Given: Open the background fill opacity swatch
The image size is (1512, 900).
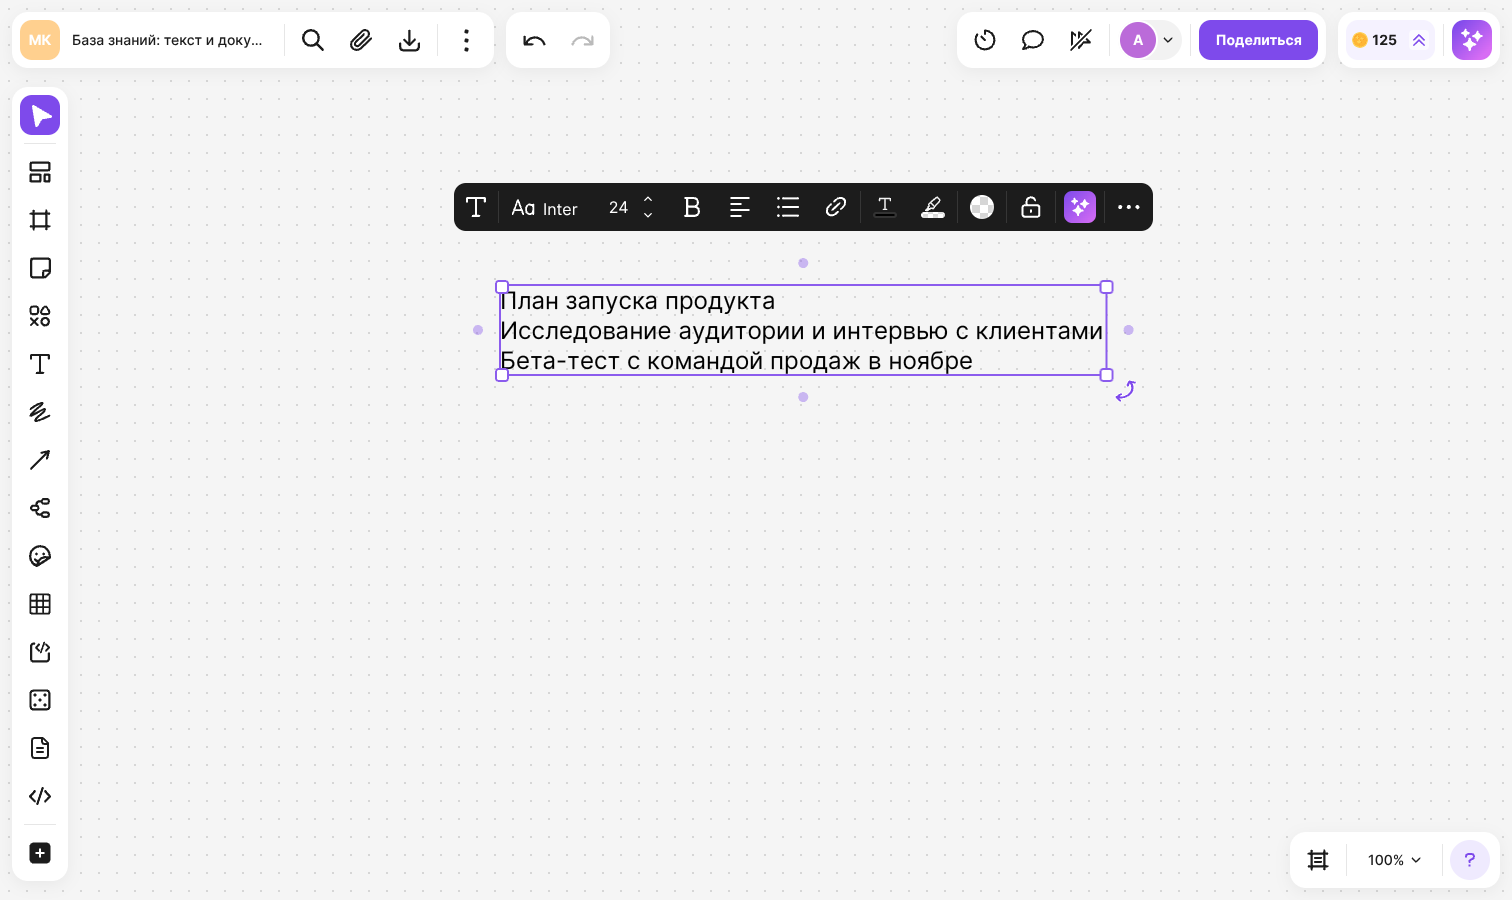Looking at the screenshot, I should pyautogui.click(x=982, y=207).
